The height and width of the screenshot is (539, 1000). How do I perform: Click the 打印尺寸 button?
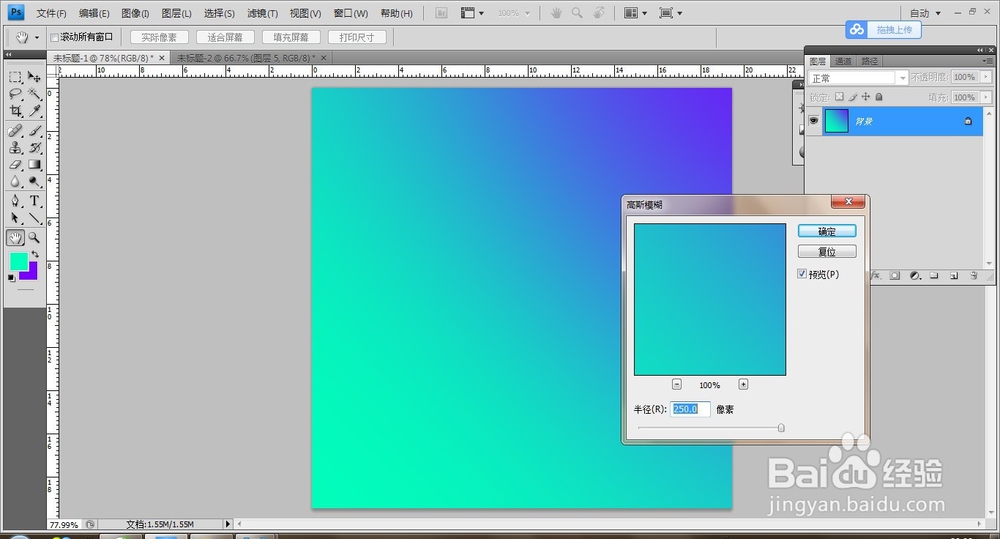tap(357, 38)
